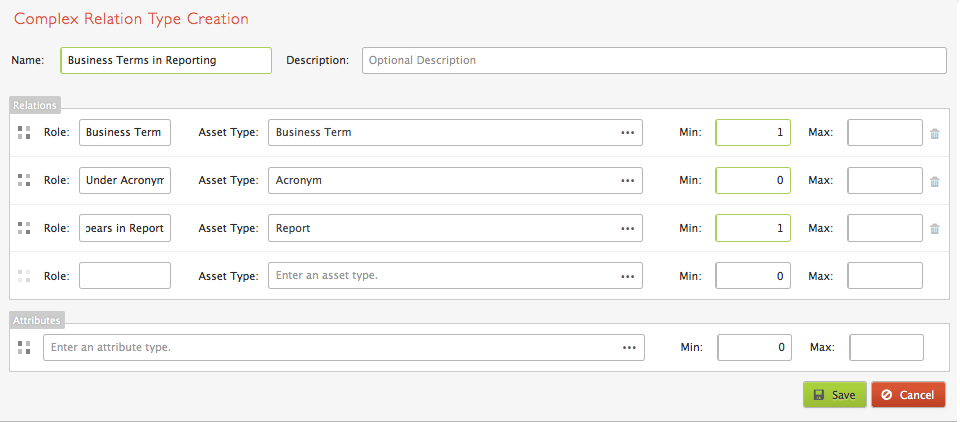The width and height of the screenshot is (960, 422).
Task: Click the Business Term asset type field
Action: [x=456, y=132]
